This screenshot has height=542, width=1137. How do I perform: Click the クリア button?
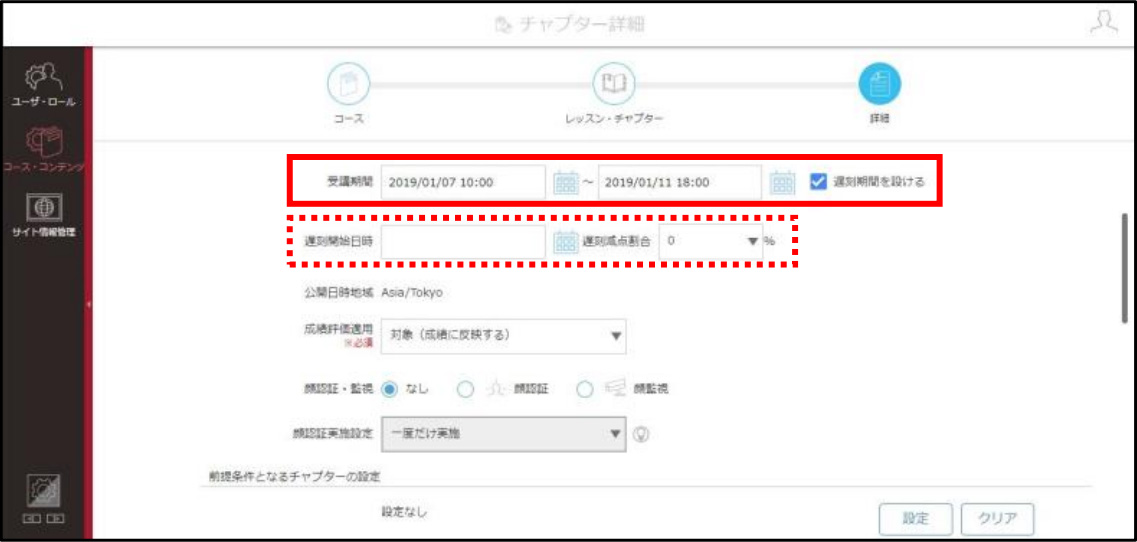point(998,518)
